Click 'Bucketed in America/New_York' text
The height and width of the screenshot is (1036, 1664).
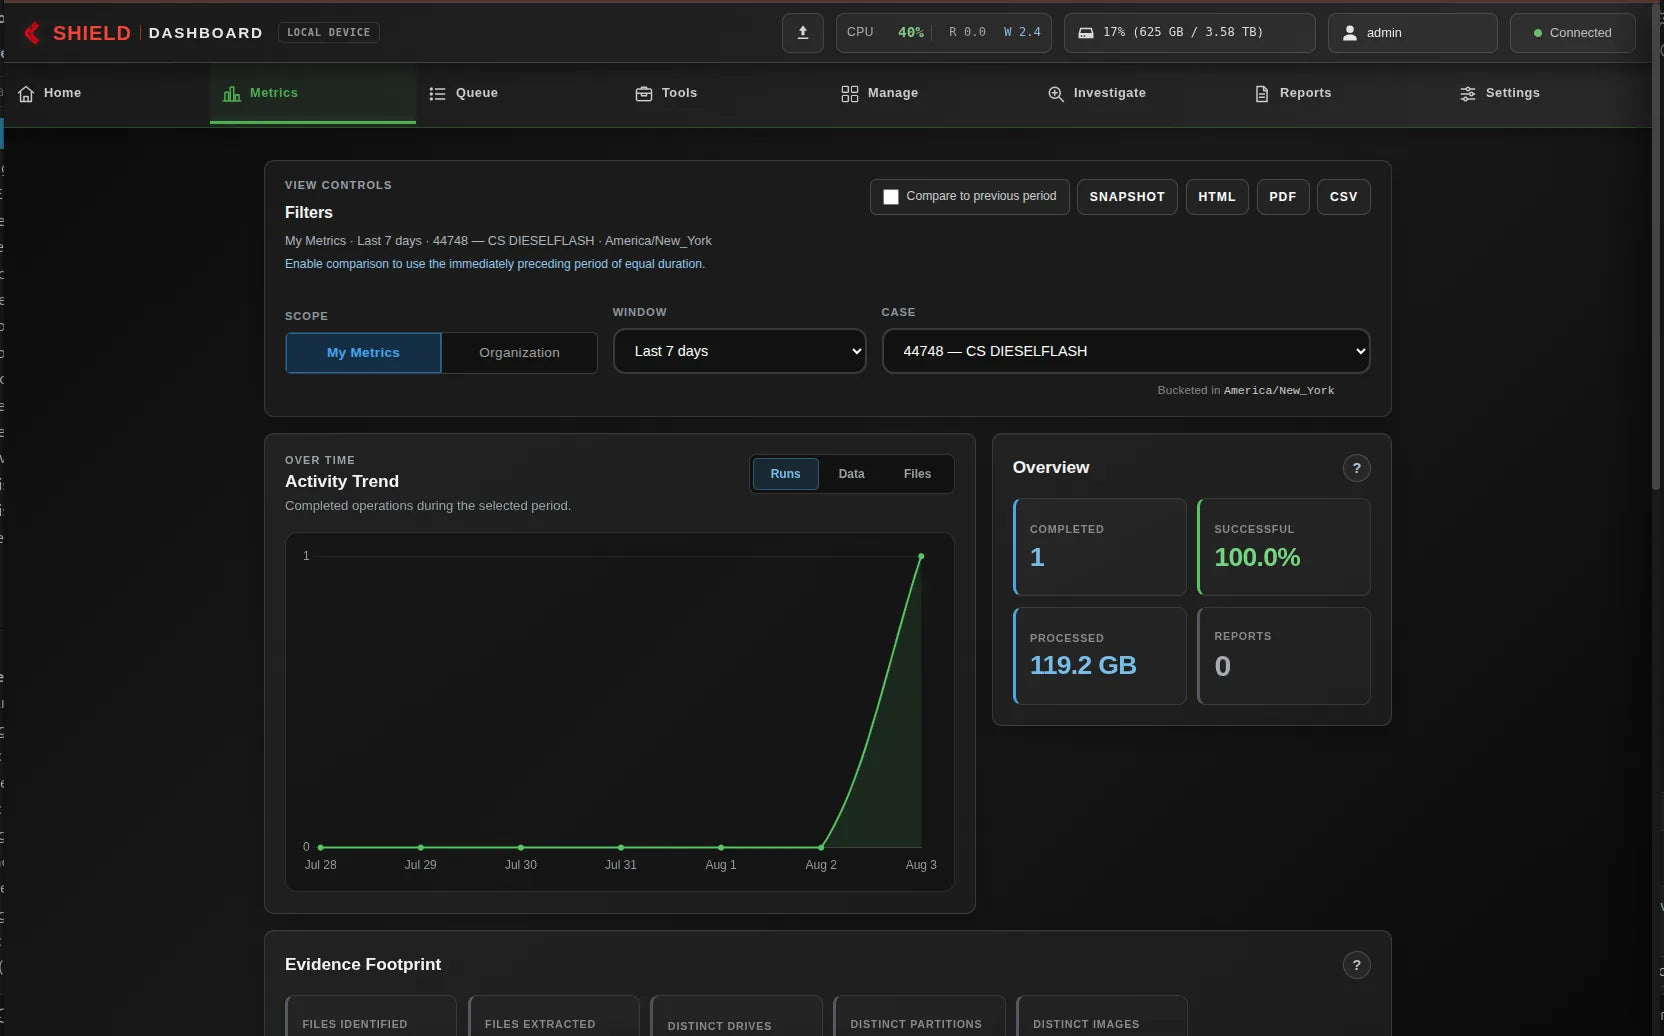click(x=1246, y=391)
